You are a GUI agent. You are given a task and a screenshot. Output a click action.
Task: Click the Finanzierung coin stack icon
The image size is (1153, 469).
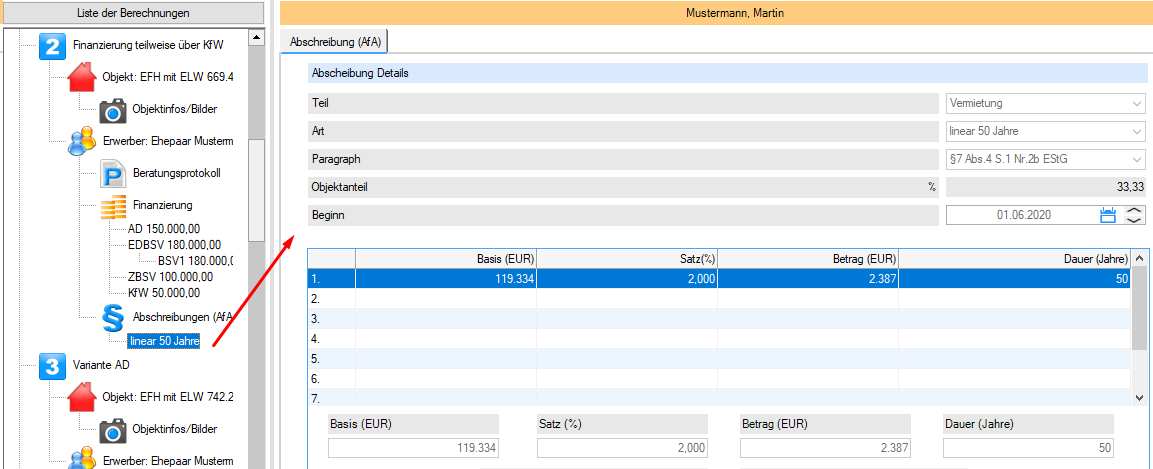coord(113,205)
